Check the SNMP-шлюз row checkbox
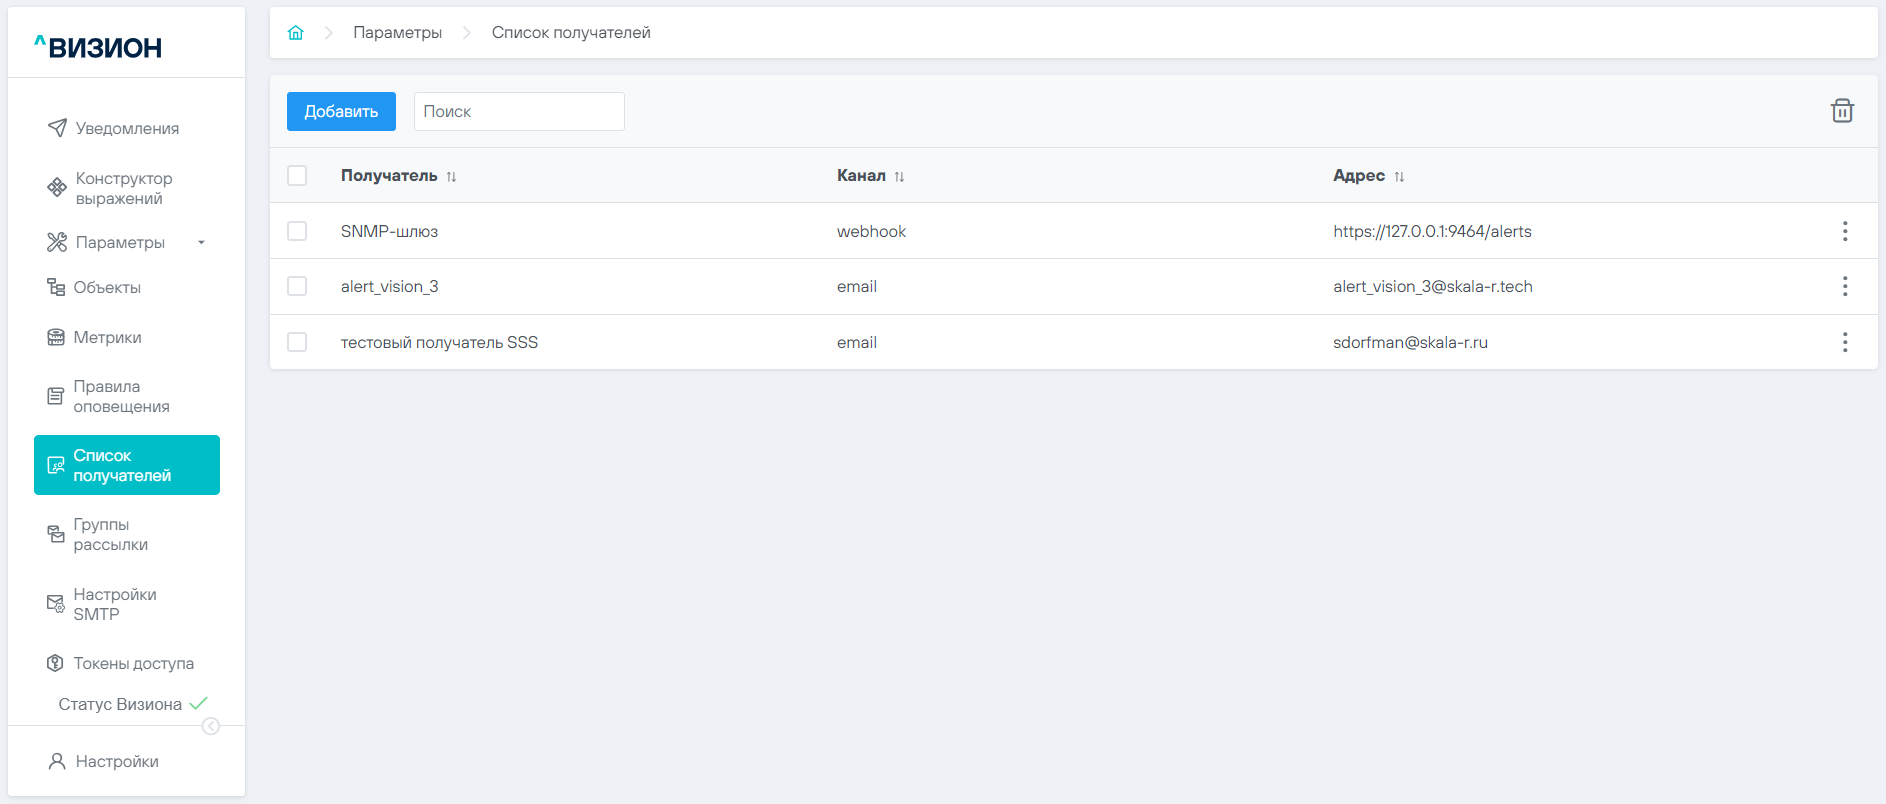1886x804 pixels. tap(297, 231)
